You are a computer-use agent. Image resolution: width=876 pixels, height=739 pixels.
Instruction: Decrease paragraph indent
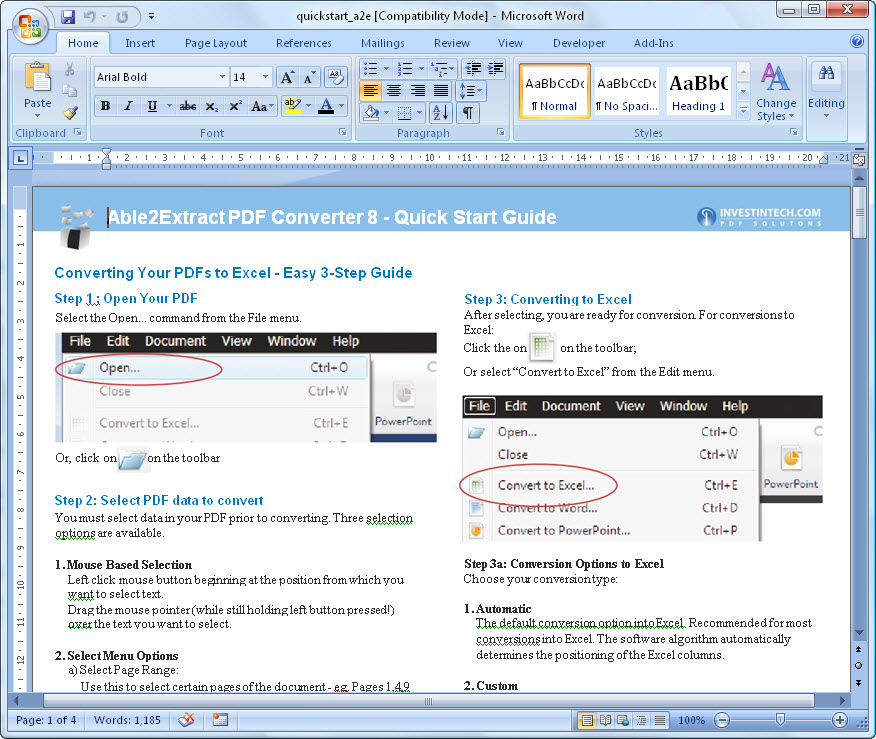tap(473, 69)
